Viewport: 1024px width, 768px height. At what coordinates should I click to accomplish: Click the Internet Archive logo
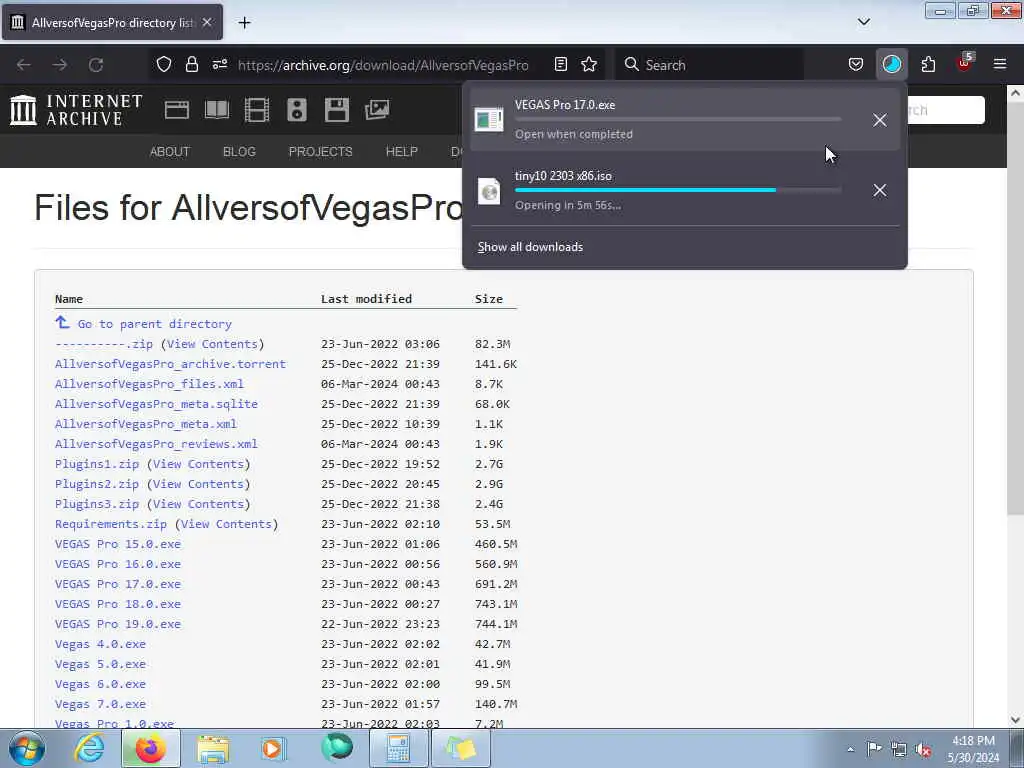(76, 109)
